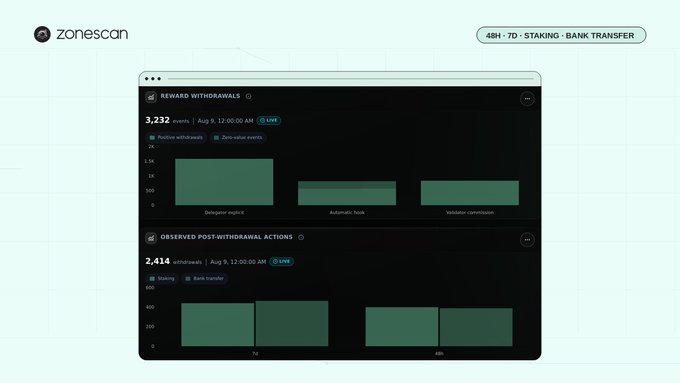Click the 'Validator commission' axis label
This screenshot has width=680, height=383.
[470, 213]
